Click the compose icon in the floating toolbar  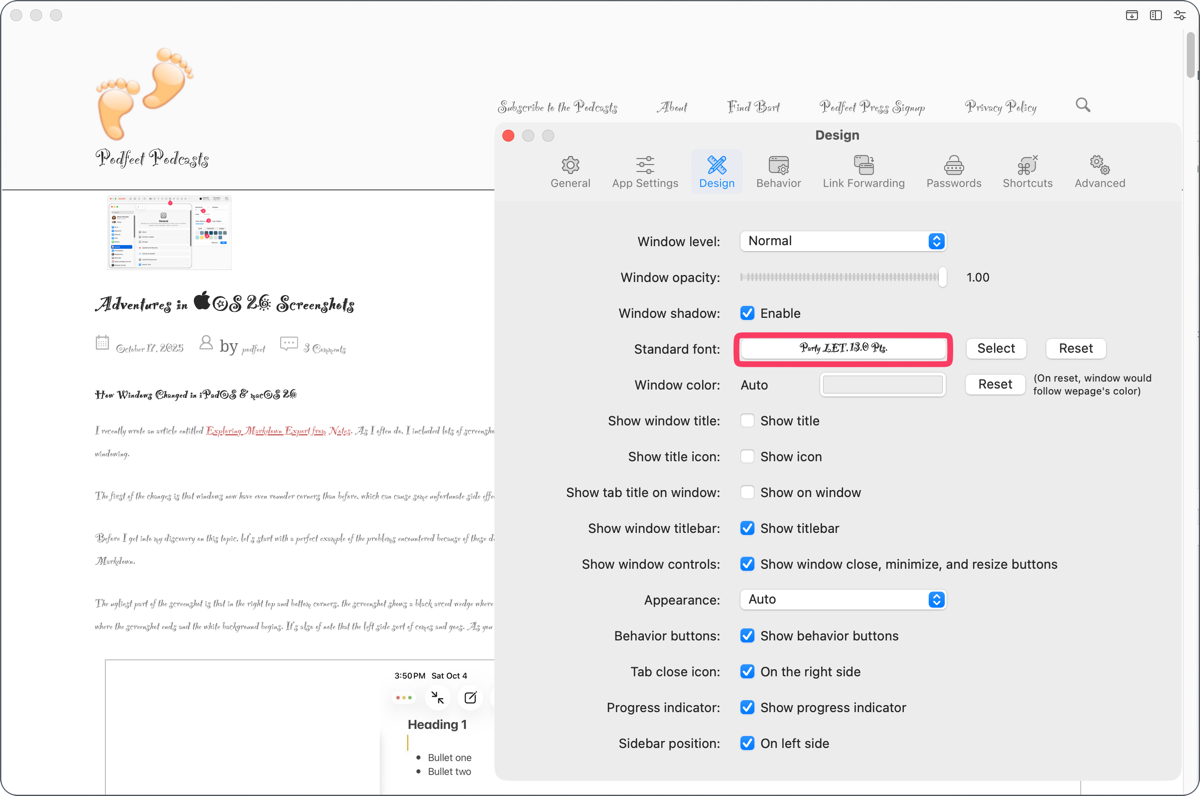[x=470, y=697]
